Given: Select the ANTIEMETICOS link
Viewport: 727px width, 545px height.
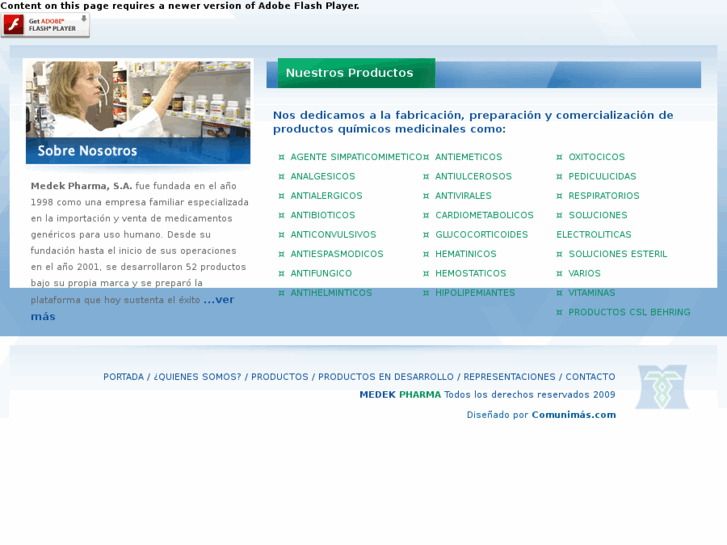Looking at the screenshot, I should point(468,157).
